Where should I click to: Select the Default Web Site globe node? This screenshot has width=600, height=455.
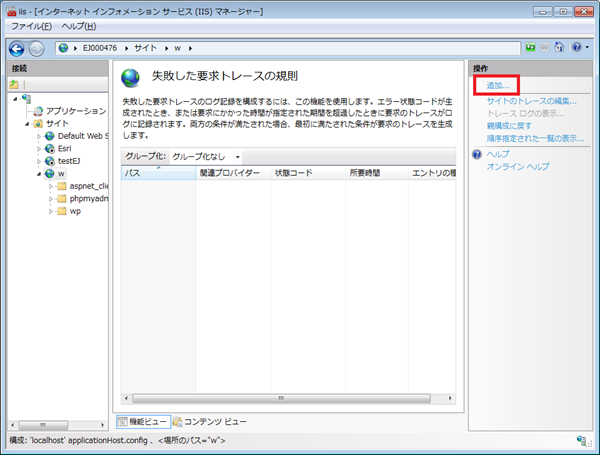(80, 135)
